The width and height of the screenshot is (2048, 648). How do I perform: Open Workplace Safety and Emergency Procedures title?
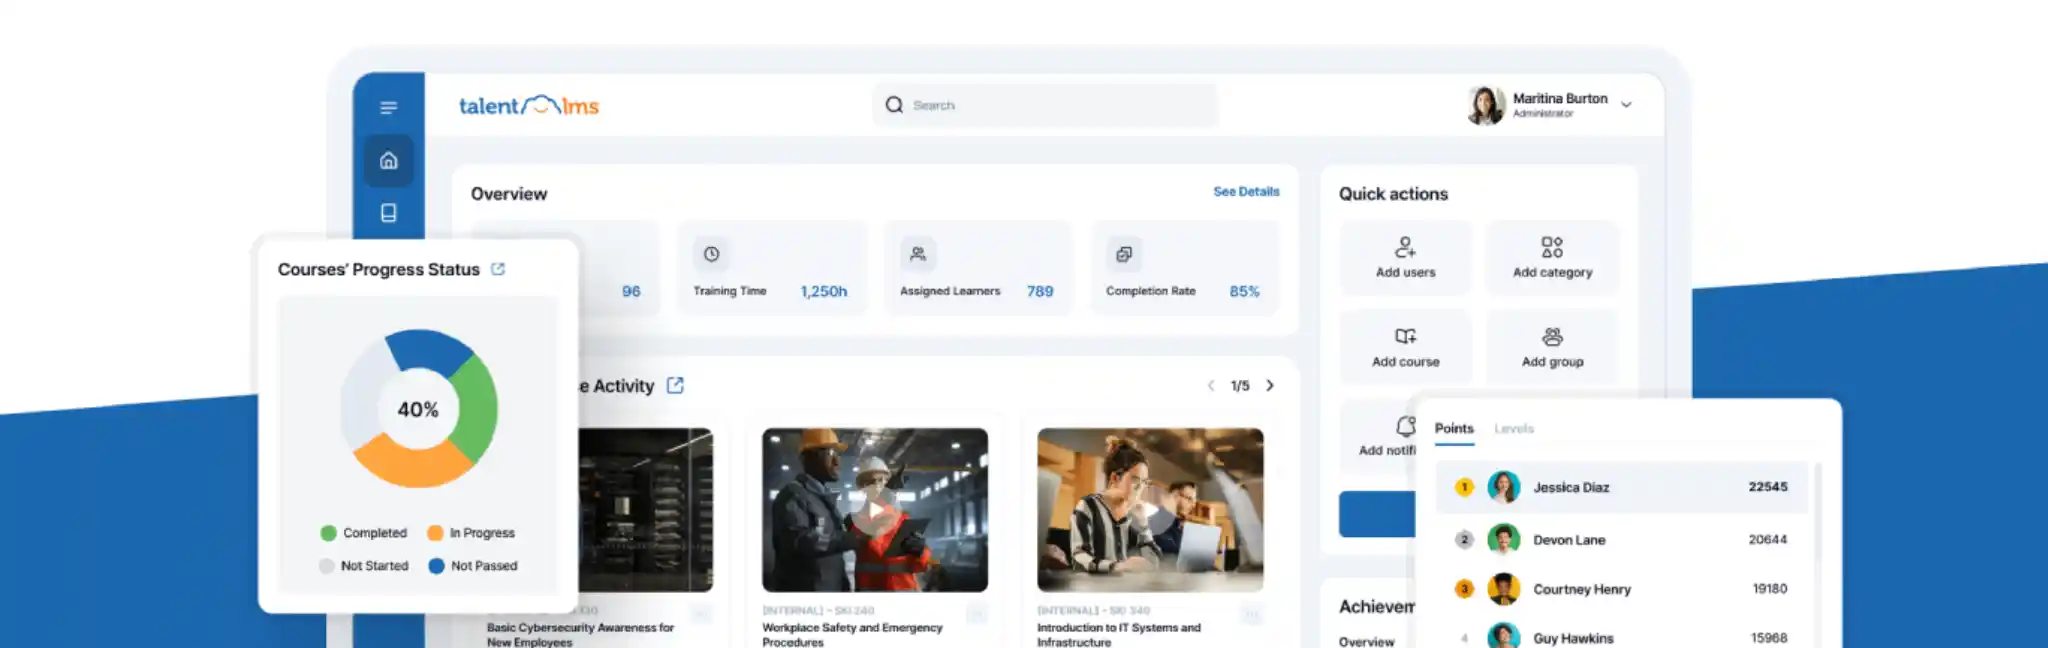(x=852, y=635)
